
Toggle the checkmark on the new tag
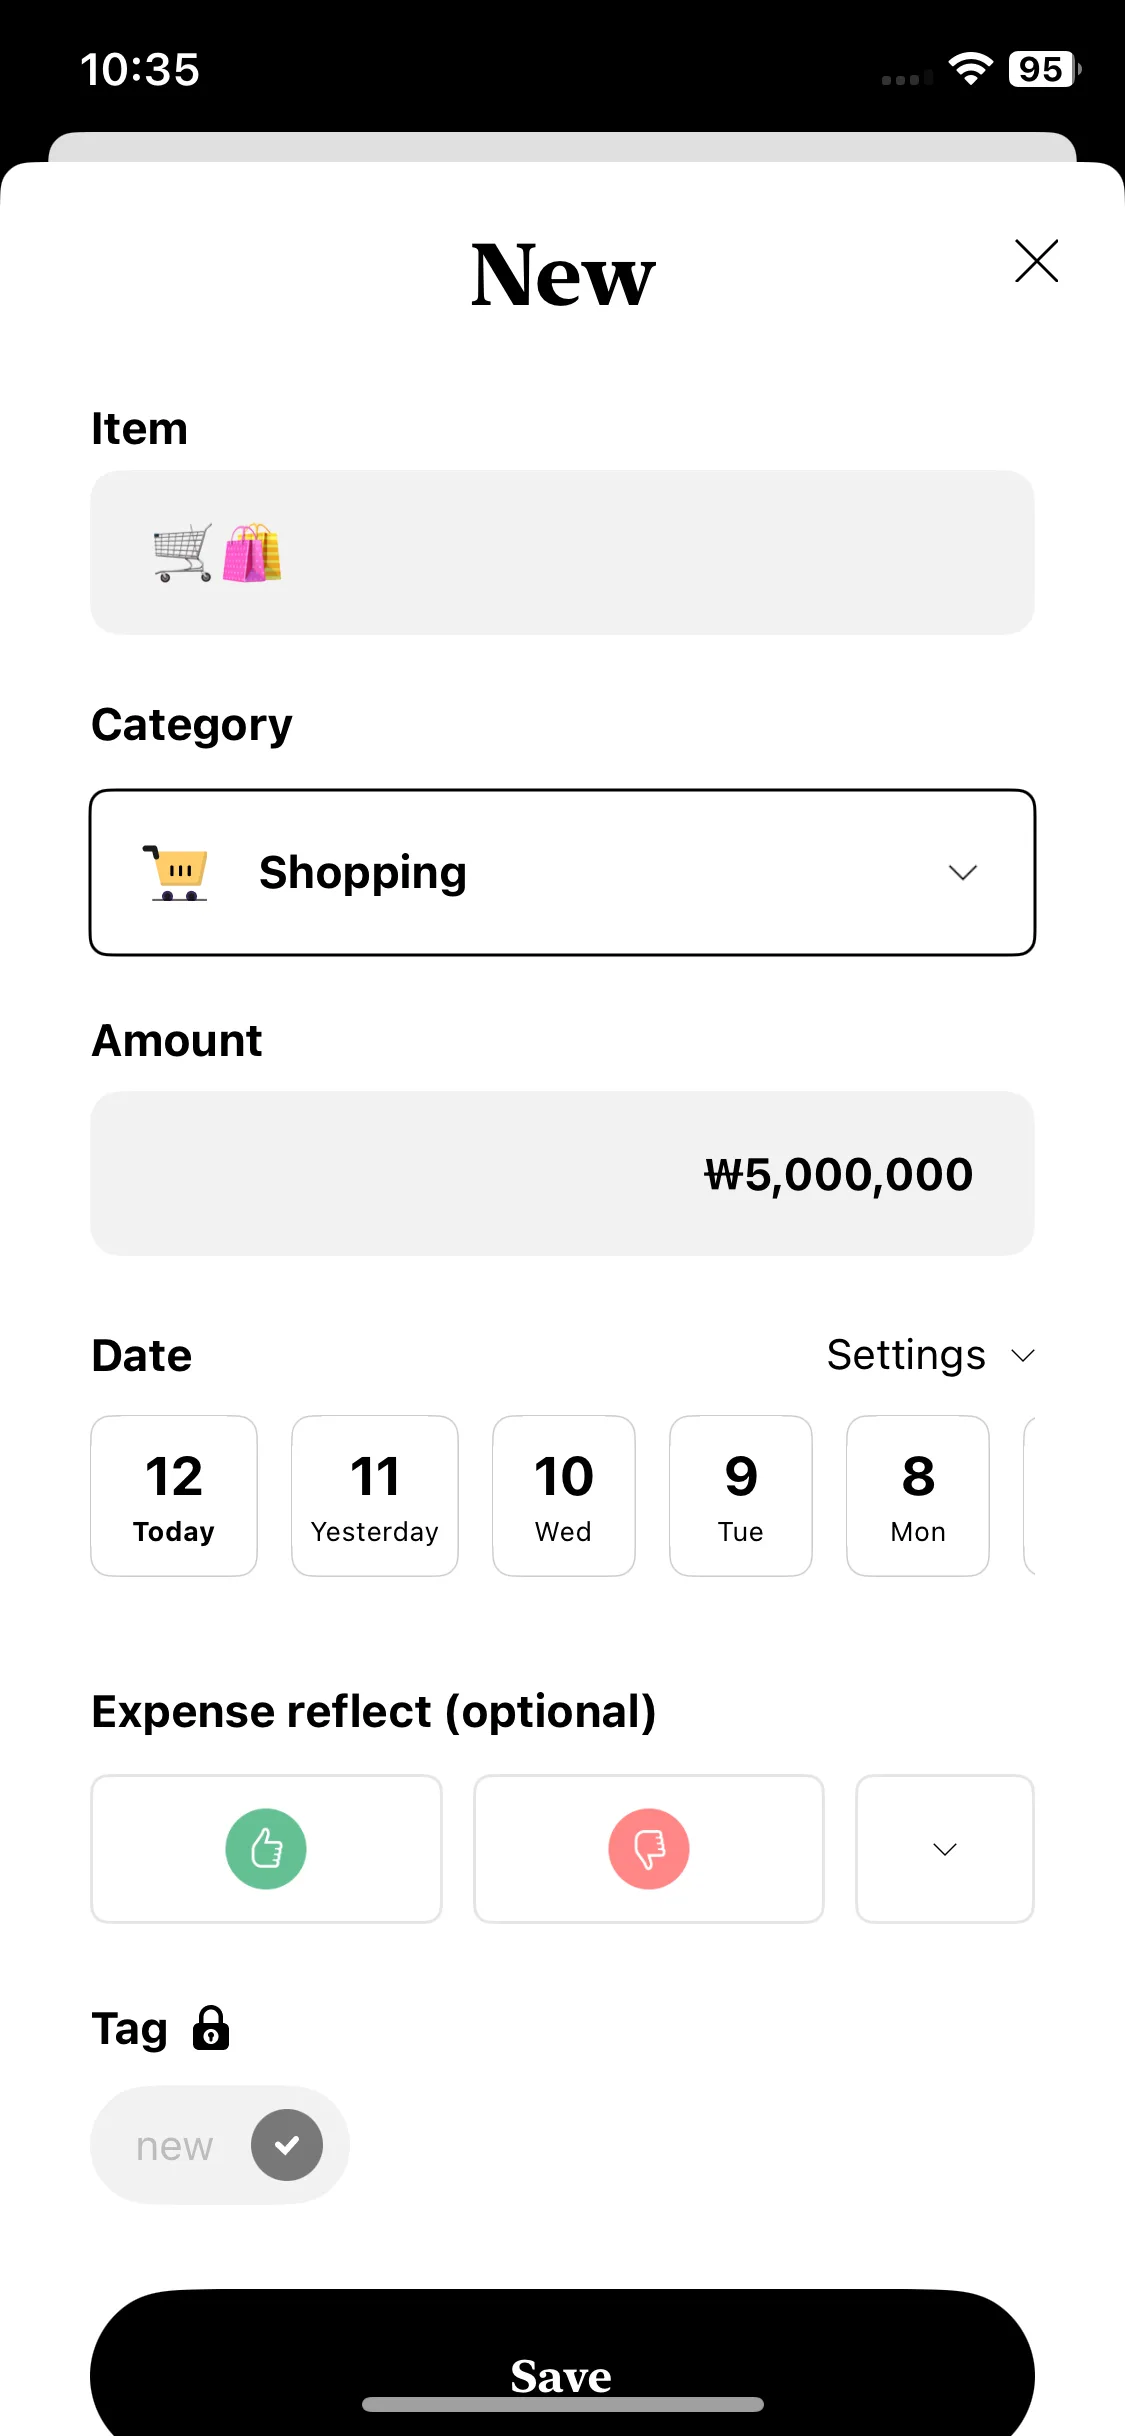(x=287, y=2145)
